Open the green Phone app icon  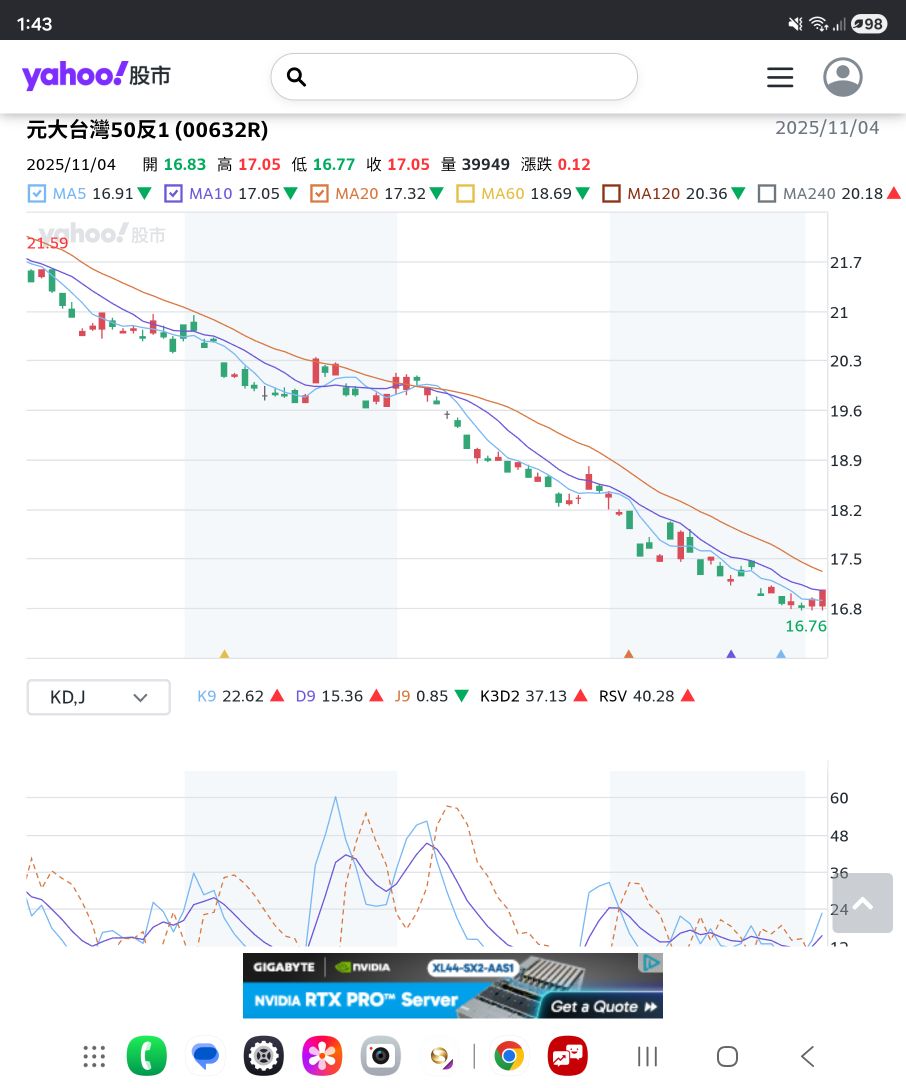click(147, 1056)
